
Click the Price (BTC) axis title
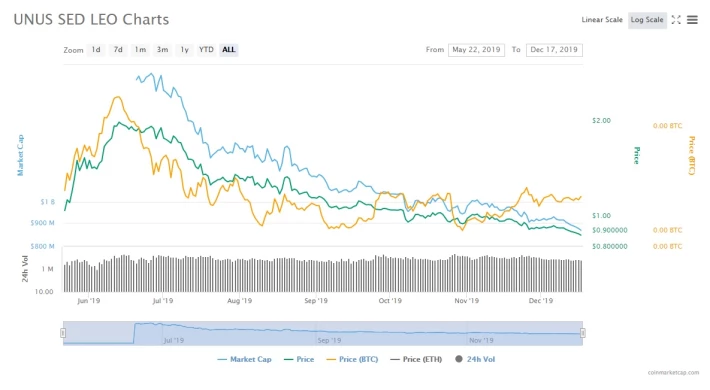692,155
